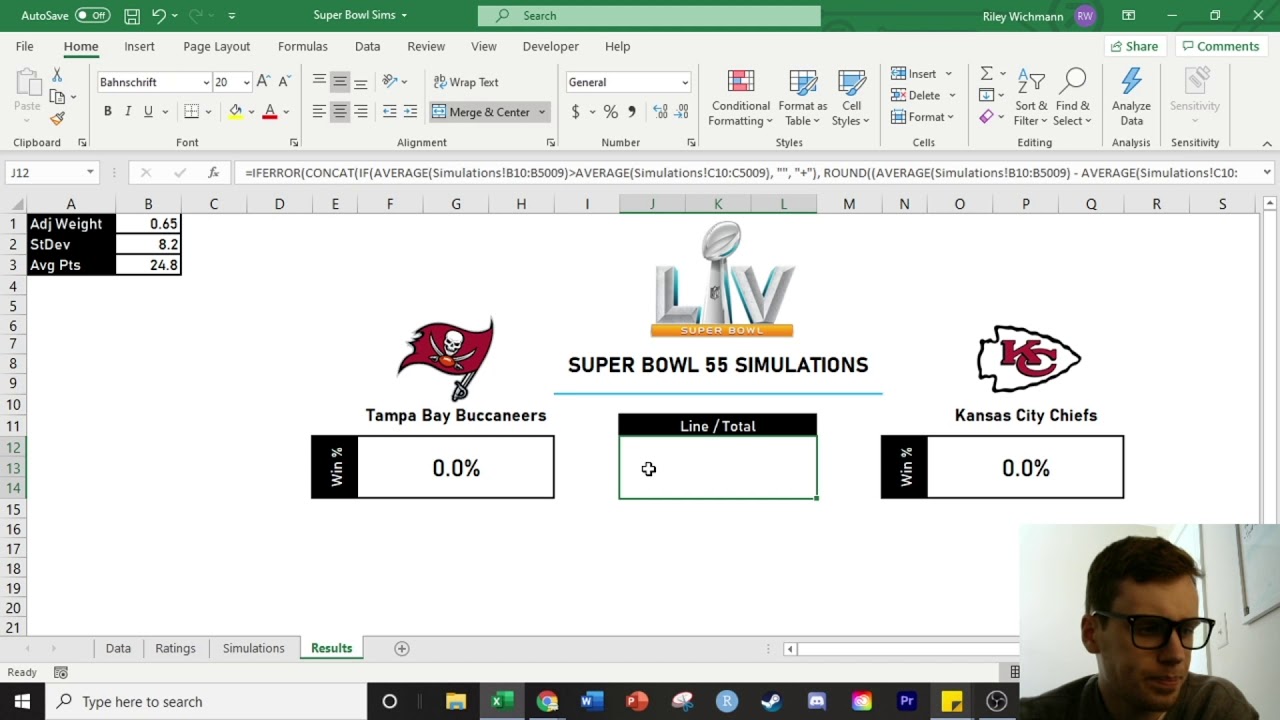Toggle Wrap Text

[x=465, y=82]
